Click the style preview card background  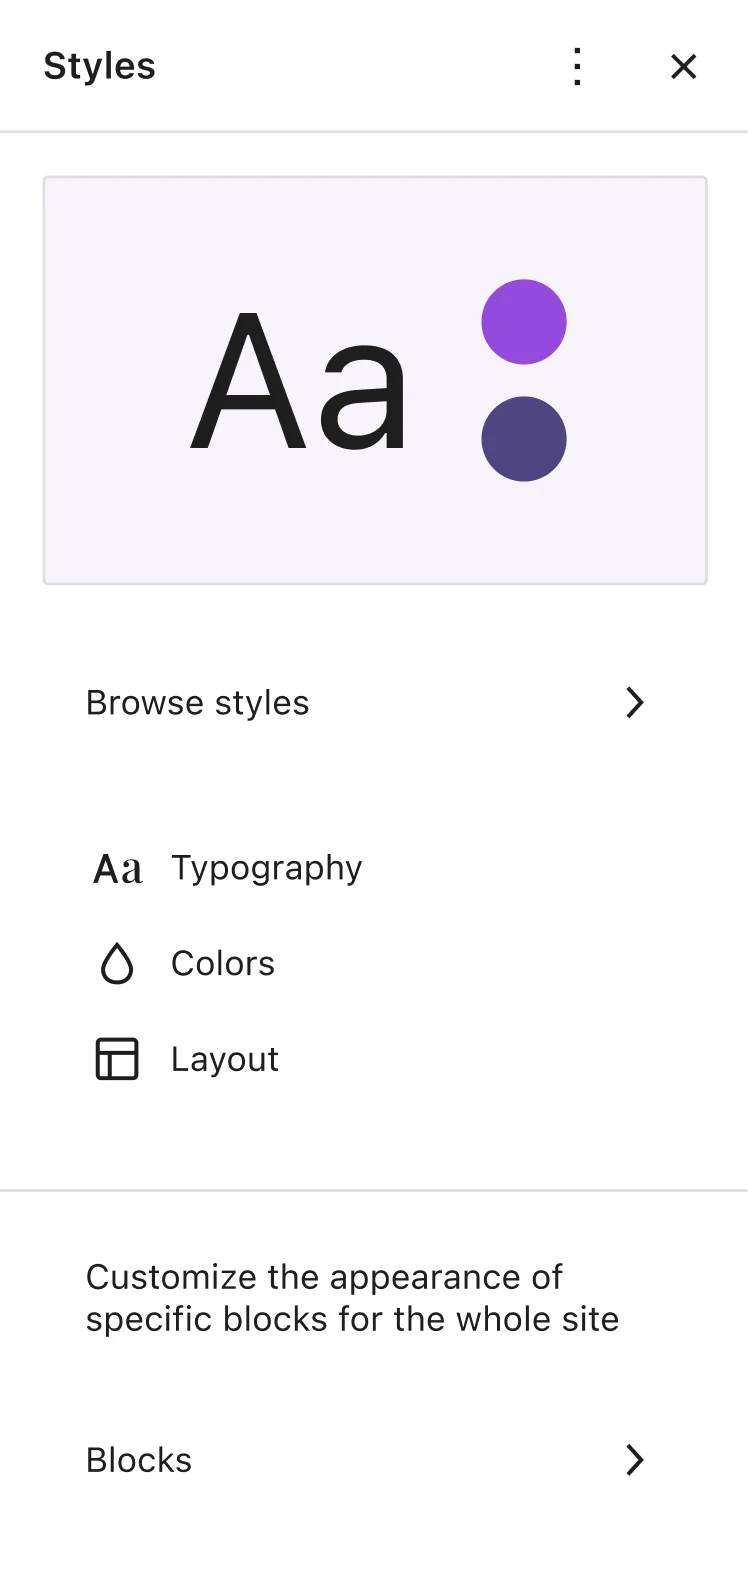pos(375,381)
